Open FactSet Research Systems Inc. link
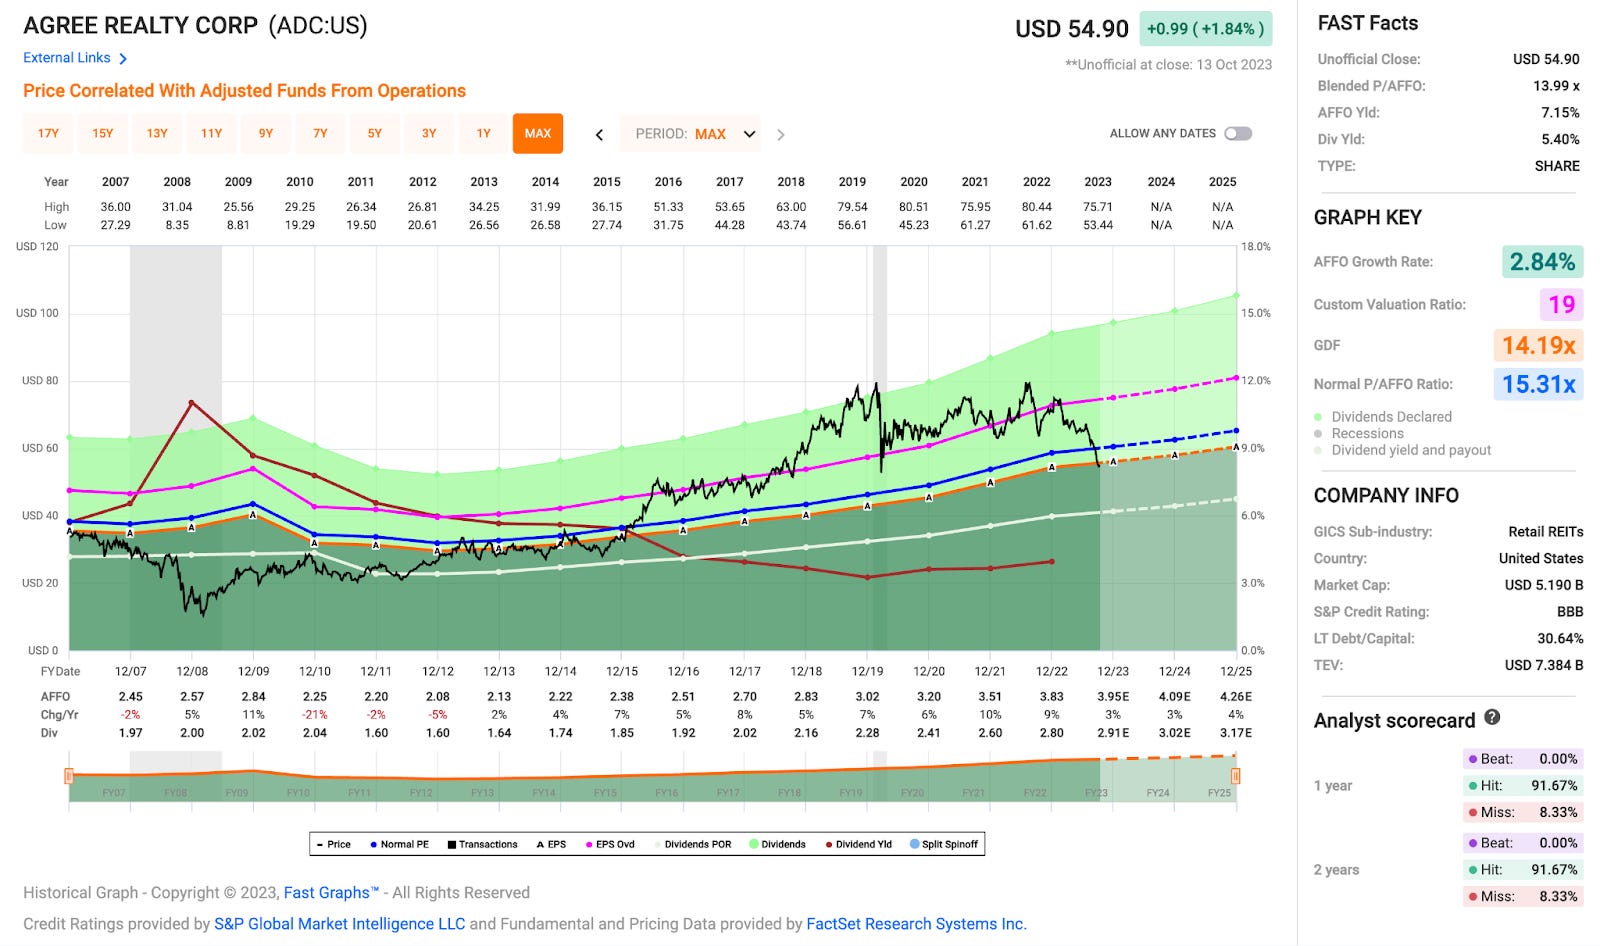This screenshot has width=1600, height=946. (917, 924)
